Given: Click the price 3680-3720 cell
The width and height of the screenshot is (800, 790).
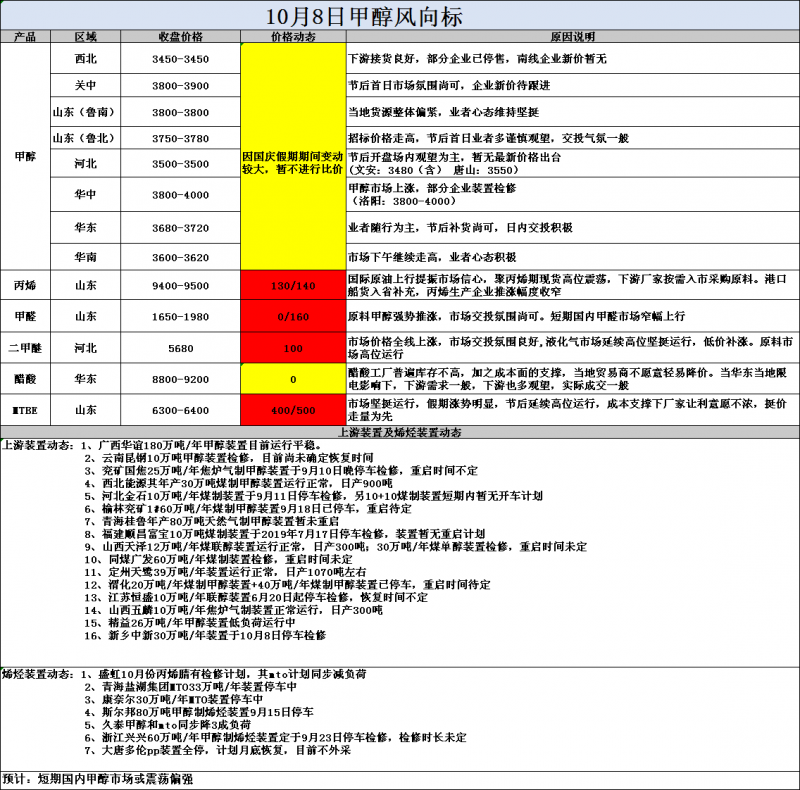Looking at the screenshot, I should (x=180, y=228).
